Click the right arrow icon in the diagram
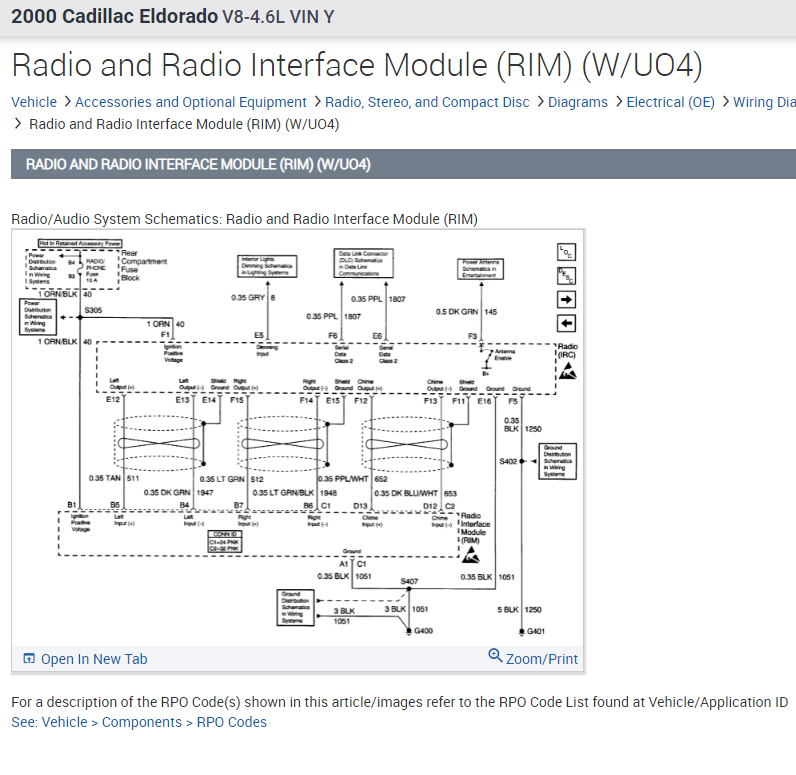Viewport: 796px width, 775px height. coord(566,299)
